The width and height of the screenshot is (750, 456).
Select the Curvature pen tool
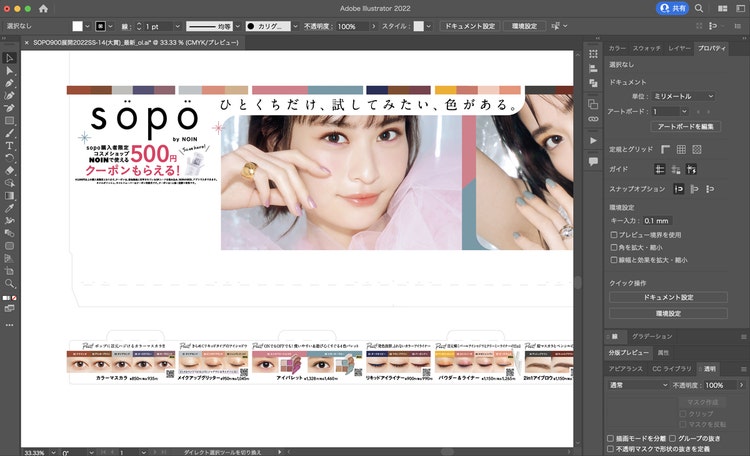[x=9, y=96]
